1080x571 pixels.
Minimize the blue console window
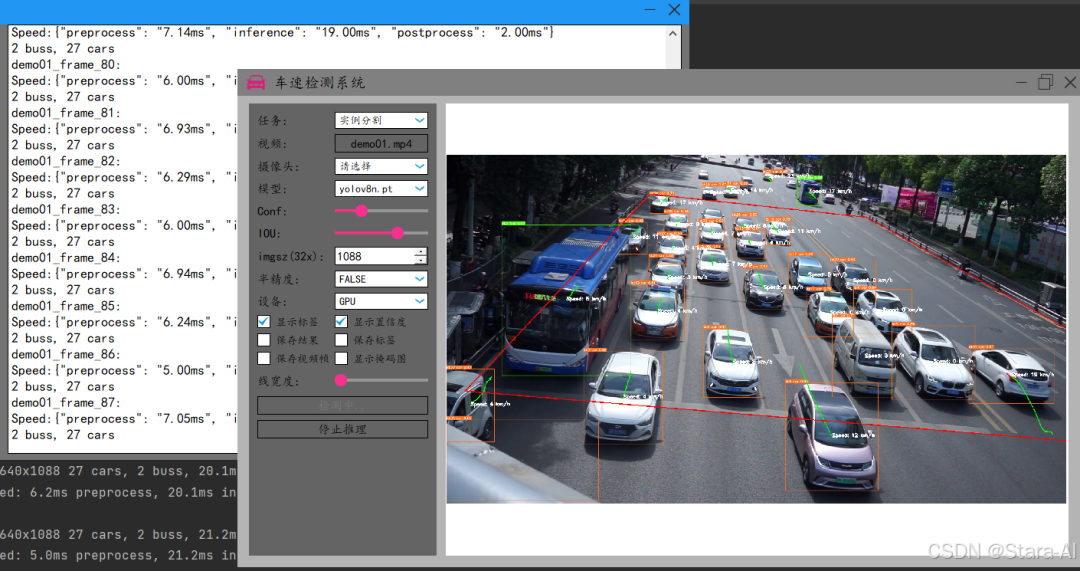pyautogui.click(x=650, y=10)
